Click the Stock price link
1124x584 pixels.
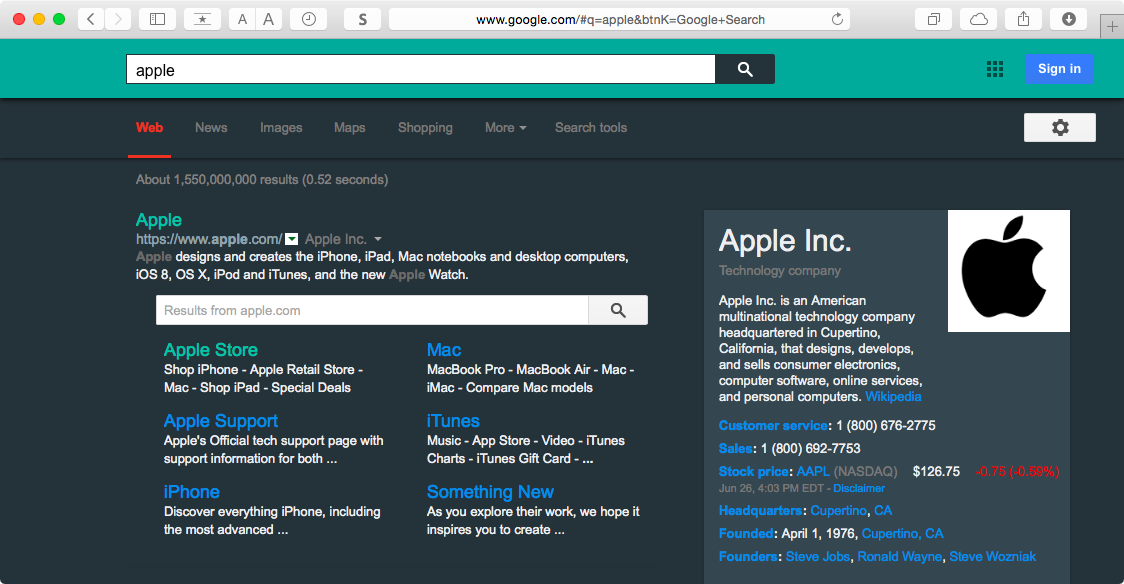(754, 471)
